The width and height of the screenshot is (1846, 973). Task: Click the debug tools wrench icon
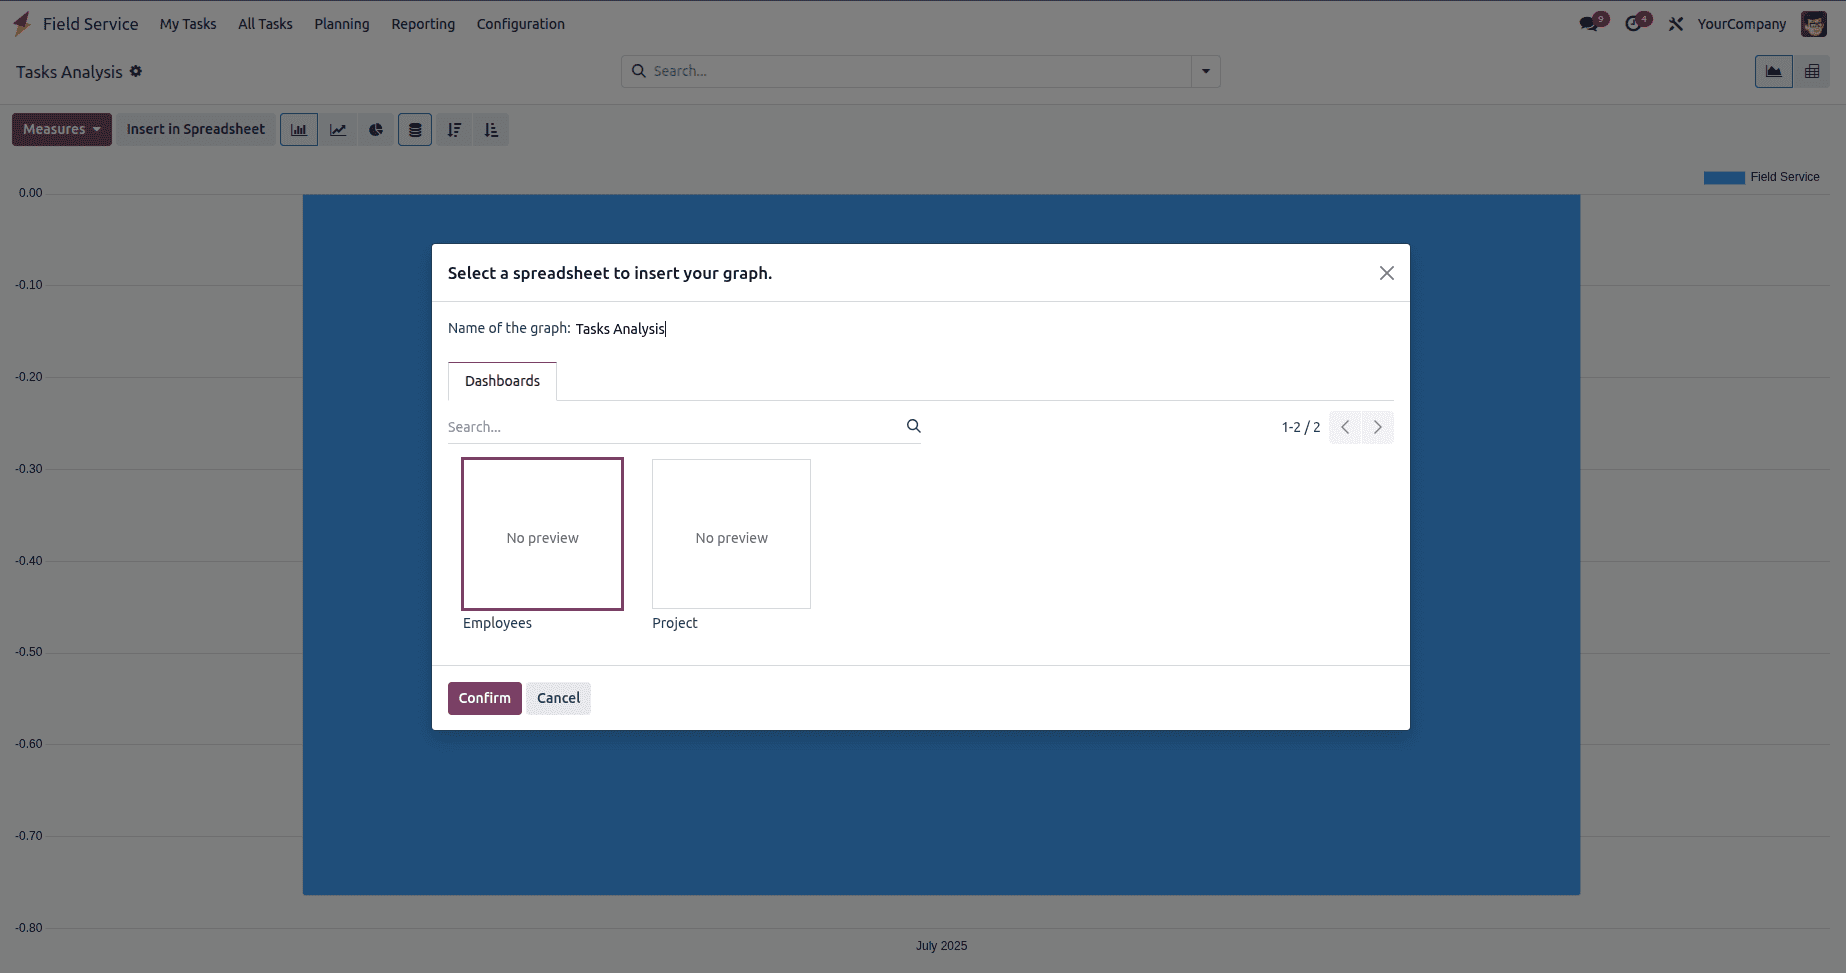click(x=1676, y=24)
